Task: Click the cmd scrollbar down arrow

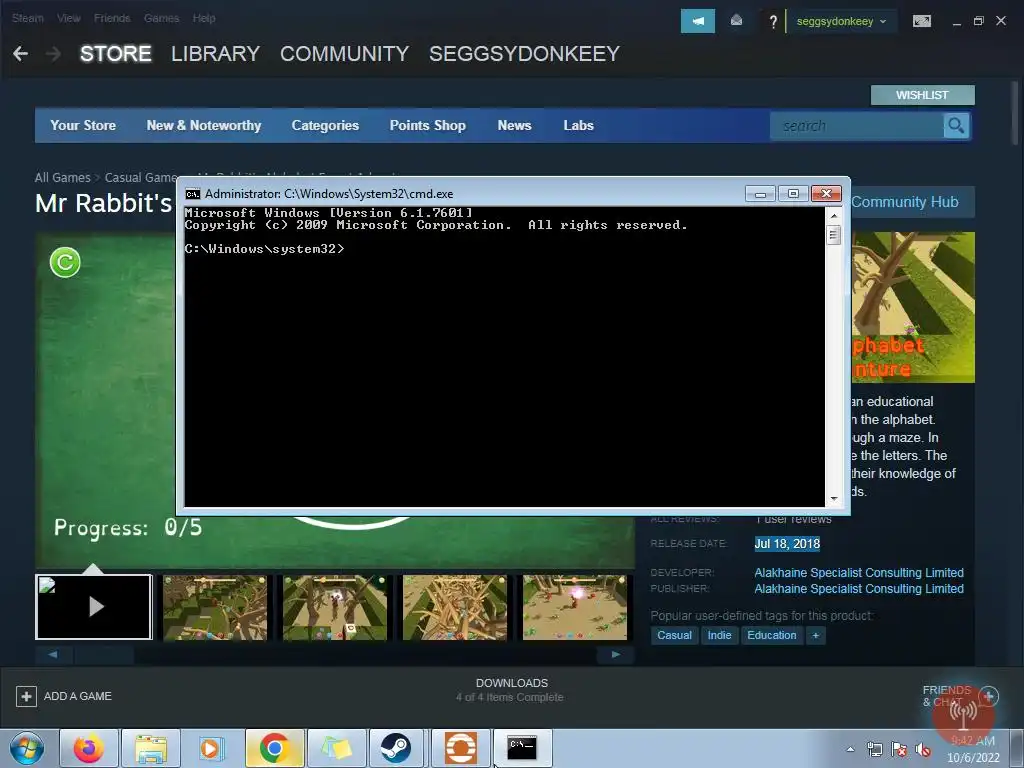Action: coord(834,499)
